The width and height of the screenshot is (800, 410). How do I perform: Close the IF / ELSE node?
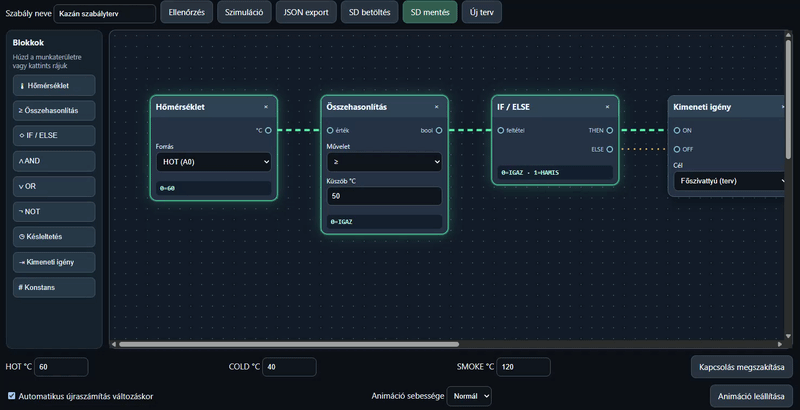coord(607,107)
